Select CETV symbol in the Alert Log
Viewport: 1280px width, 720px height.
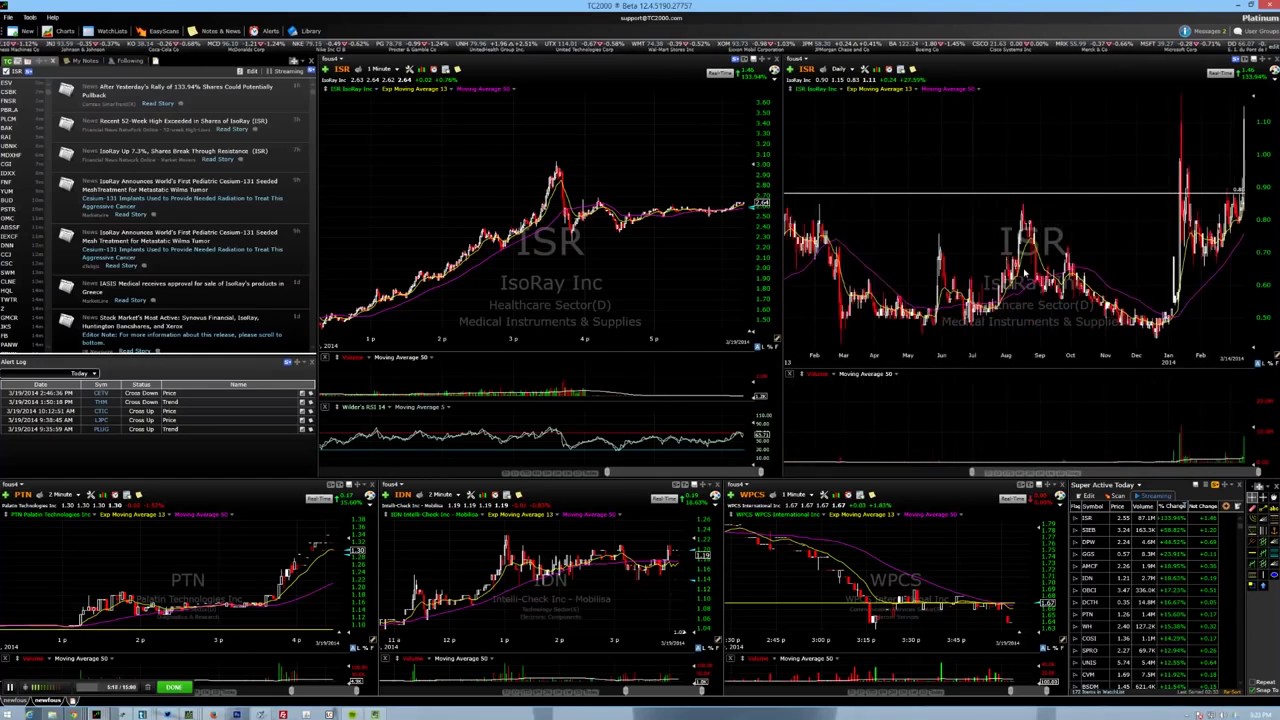click(x=101, y=393)
